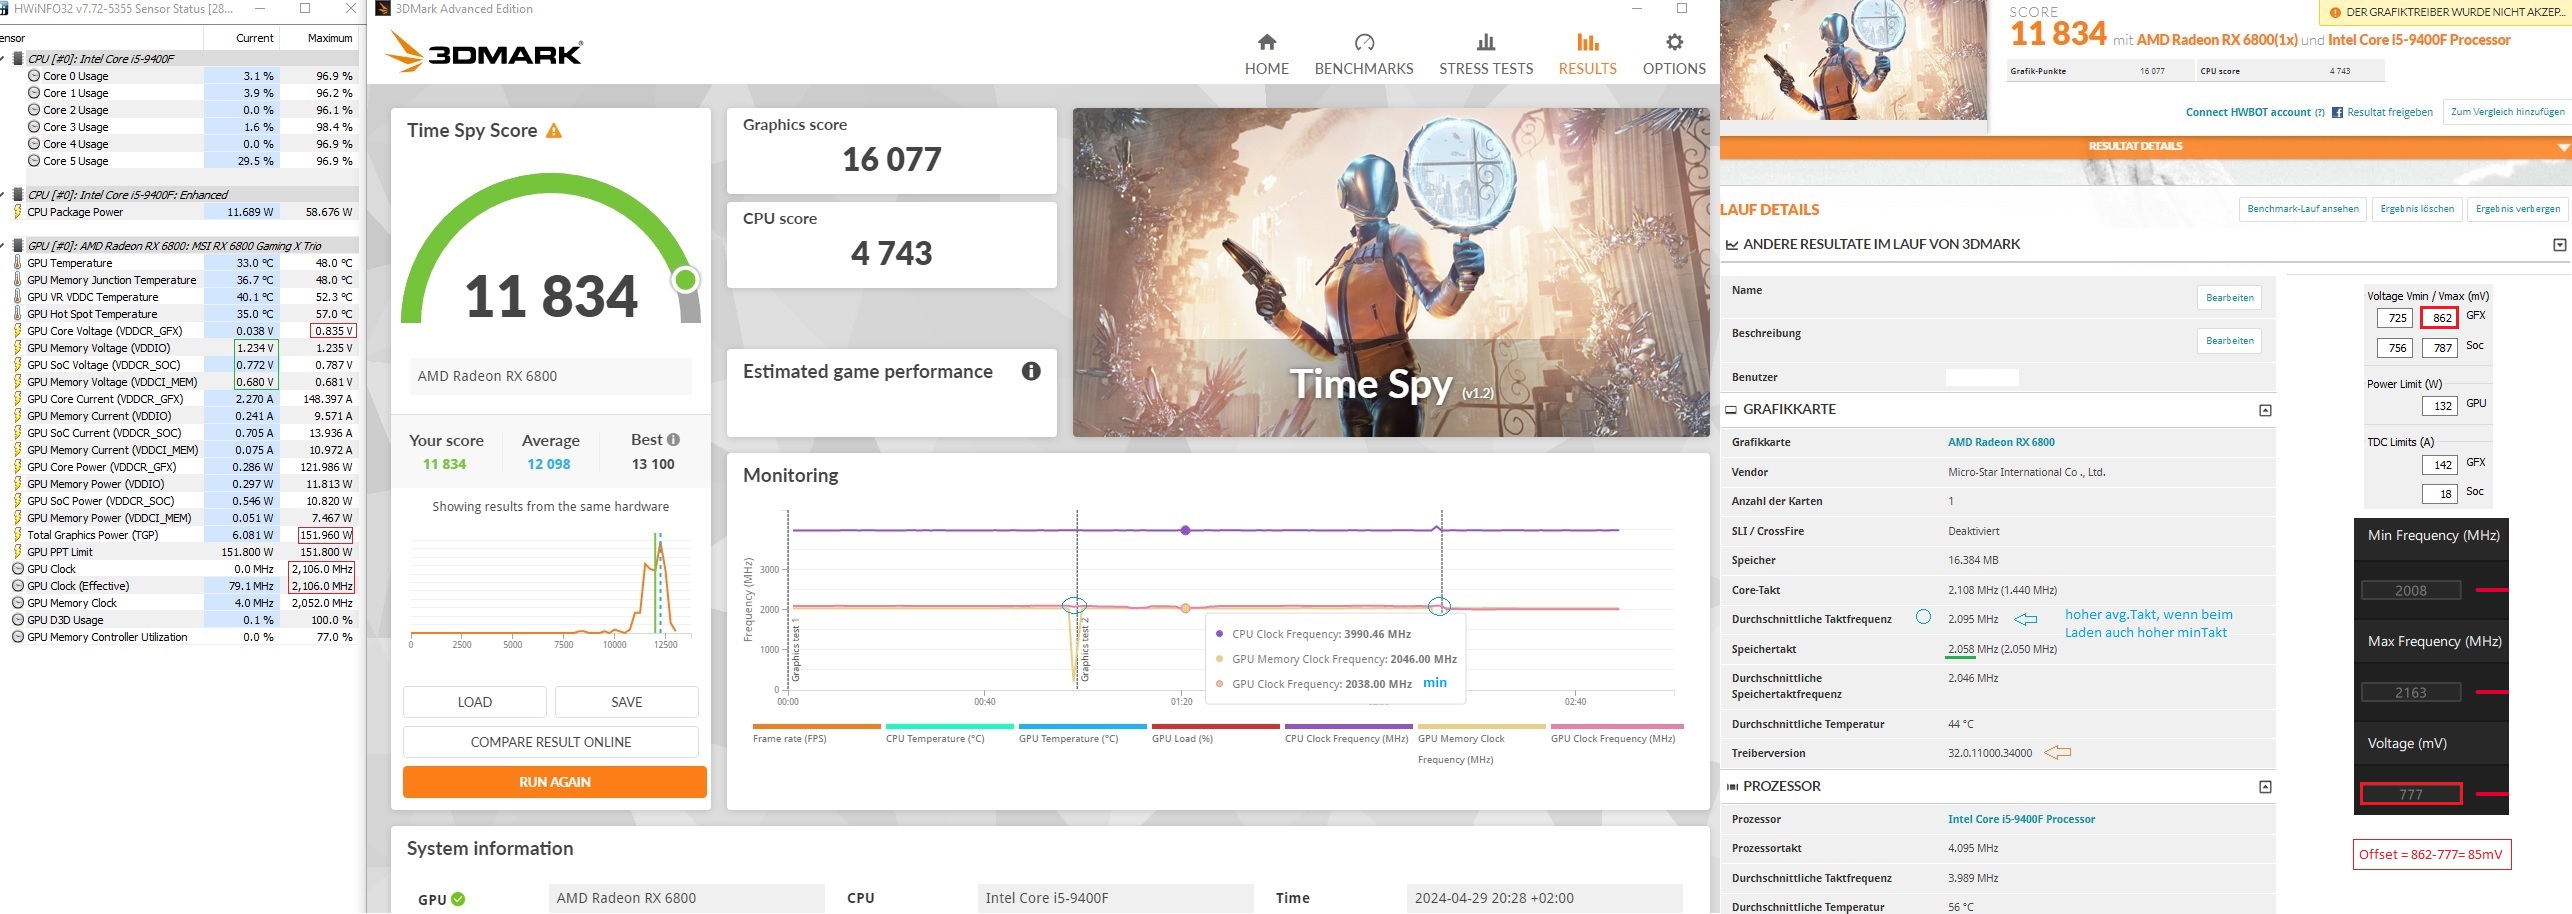Click Zum Vergleich hinzufügen
2572x914 pixels.
[x=2507, y=112]
